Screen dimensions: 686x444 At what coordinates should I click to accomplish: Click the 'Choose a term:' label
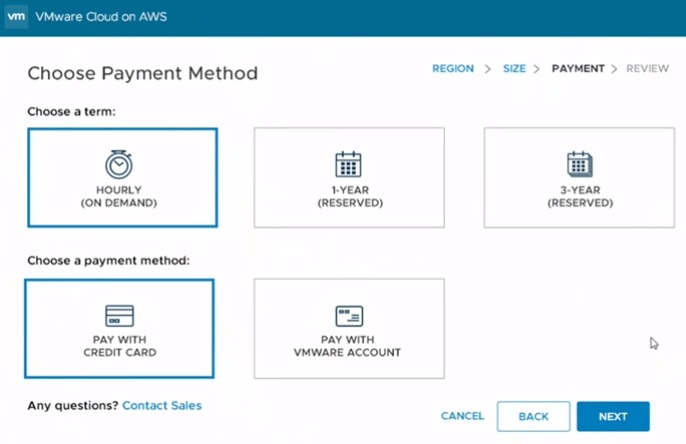click(71, 112)
